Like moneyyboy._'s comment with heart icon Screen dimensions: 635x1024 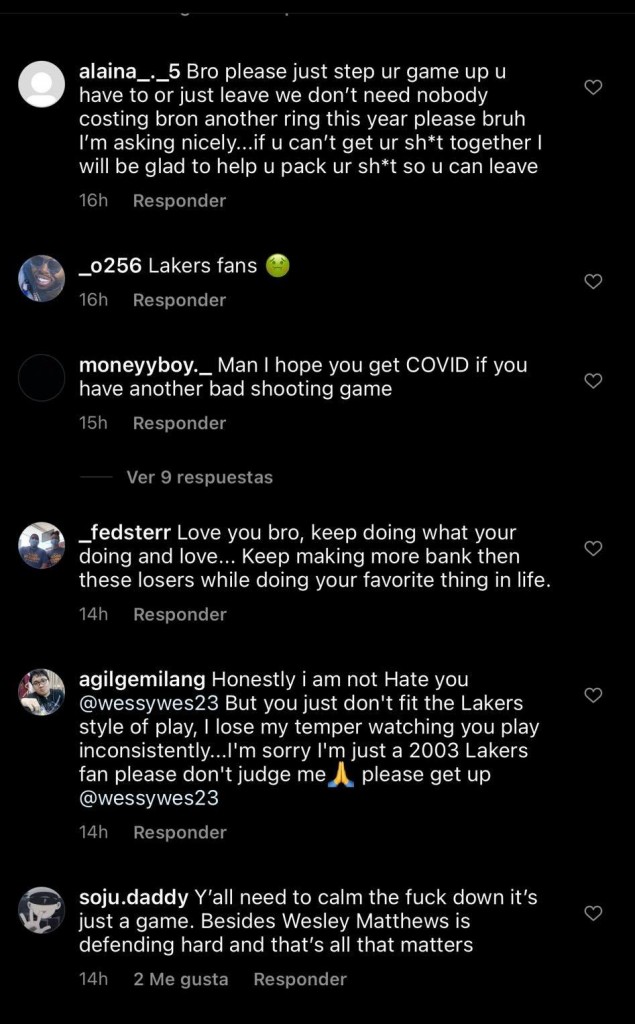pyautogui.click(x=593, y=381)
